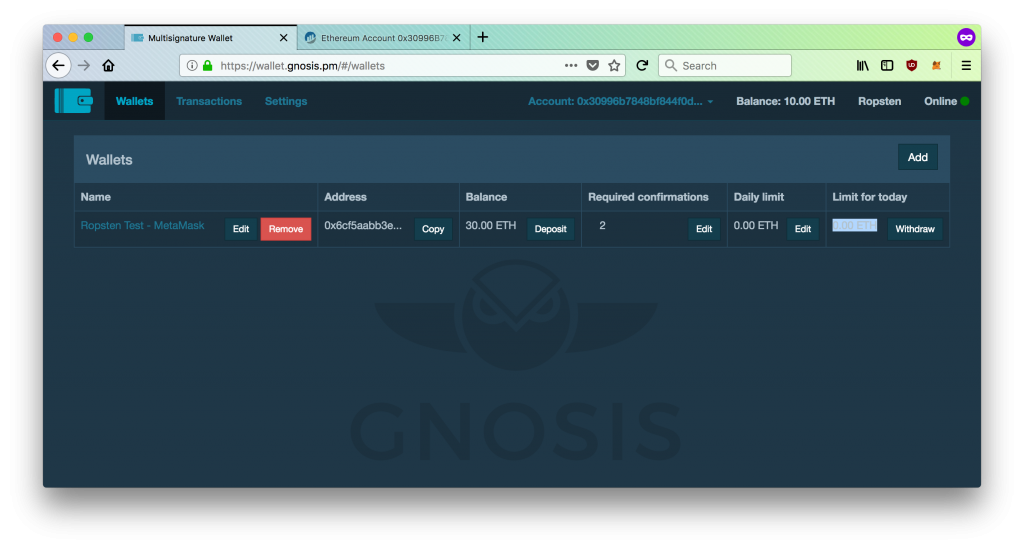Screen dimensions: 1024x549
Task: Open a new browser tab with plus
Action: click(x=483, y=37)
